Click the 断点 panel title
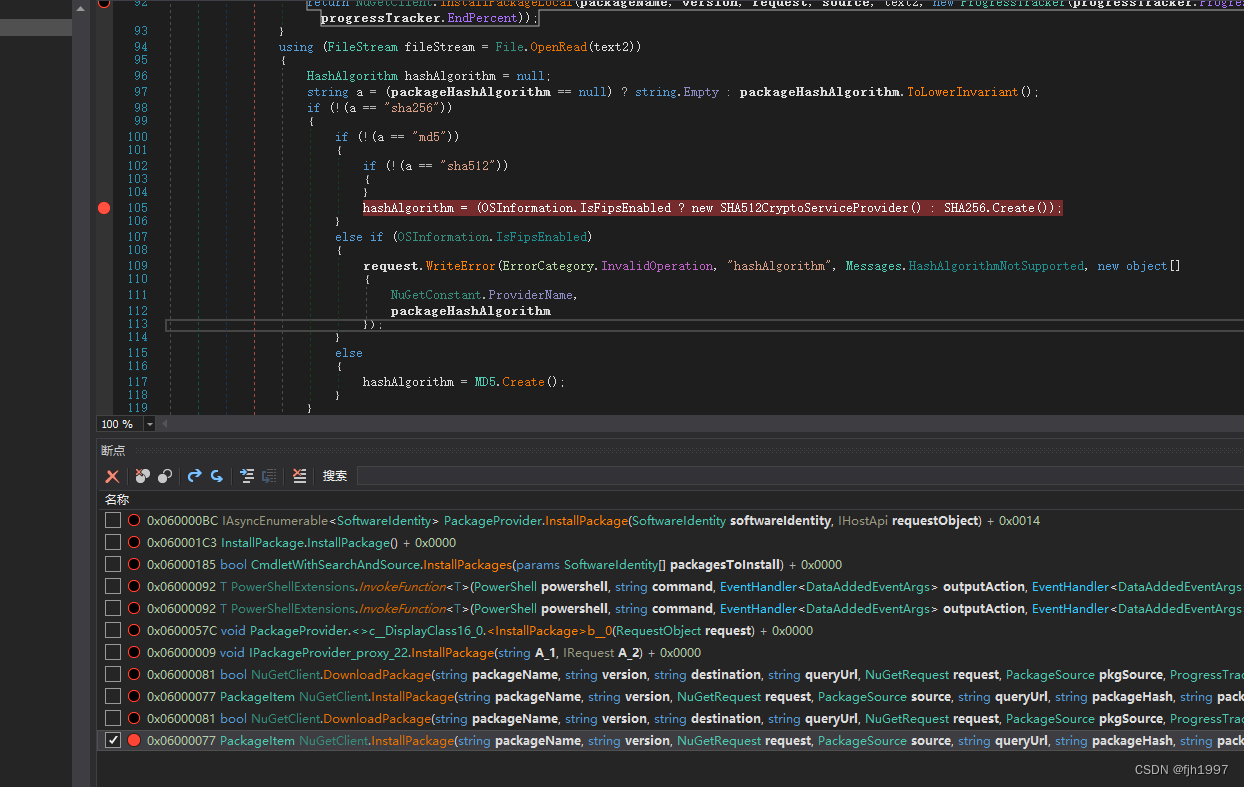1244x787 pixels. point(113,451)
